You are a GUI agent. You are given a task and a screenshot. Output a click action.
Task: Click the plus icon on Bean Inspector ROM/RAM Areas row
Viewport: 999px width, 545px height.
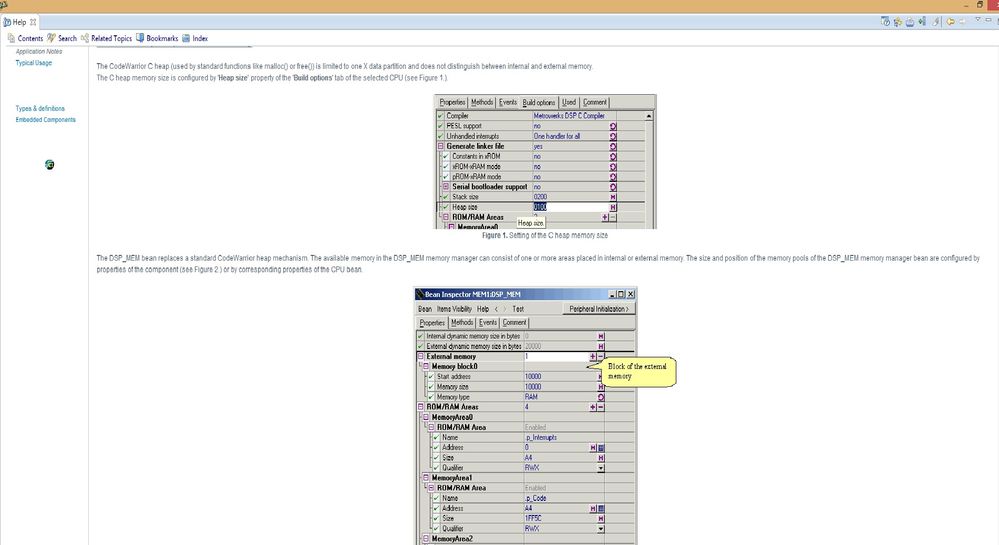(x=593, y=407)
